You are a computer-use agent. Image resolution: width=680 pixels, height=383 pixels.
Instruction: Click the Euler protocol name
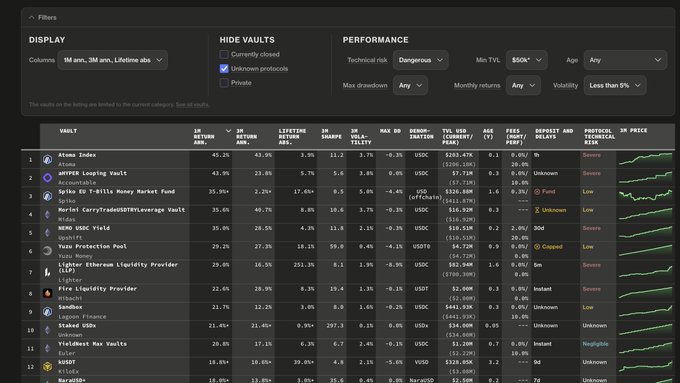coord(67,353)
